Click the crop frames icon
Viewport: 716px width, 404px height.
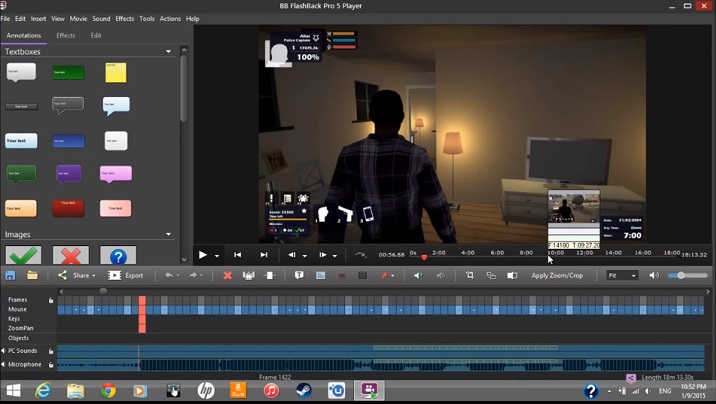point(249,275)
